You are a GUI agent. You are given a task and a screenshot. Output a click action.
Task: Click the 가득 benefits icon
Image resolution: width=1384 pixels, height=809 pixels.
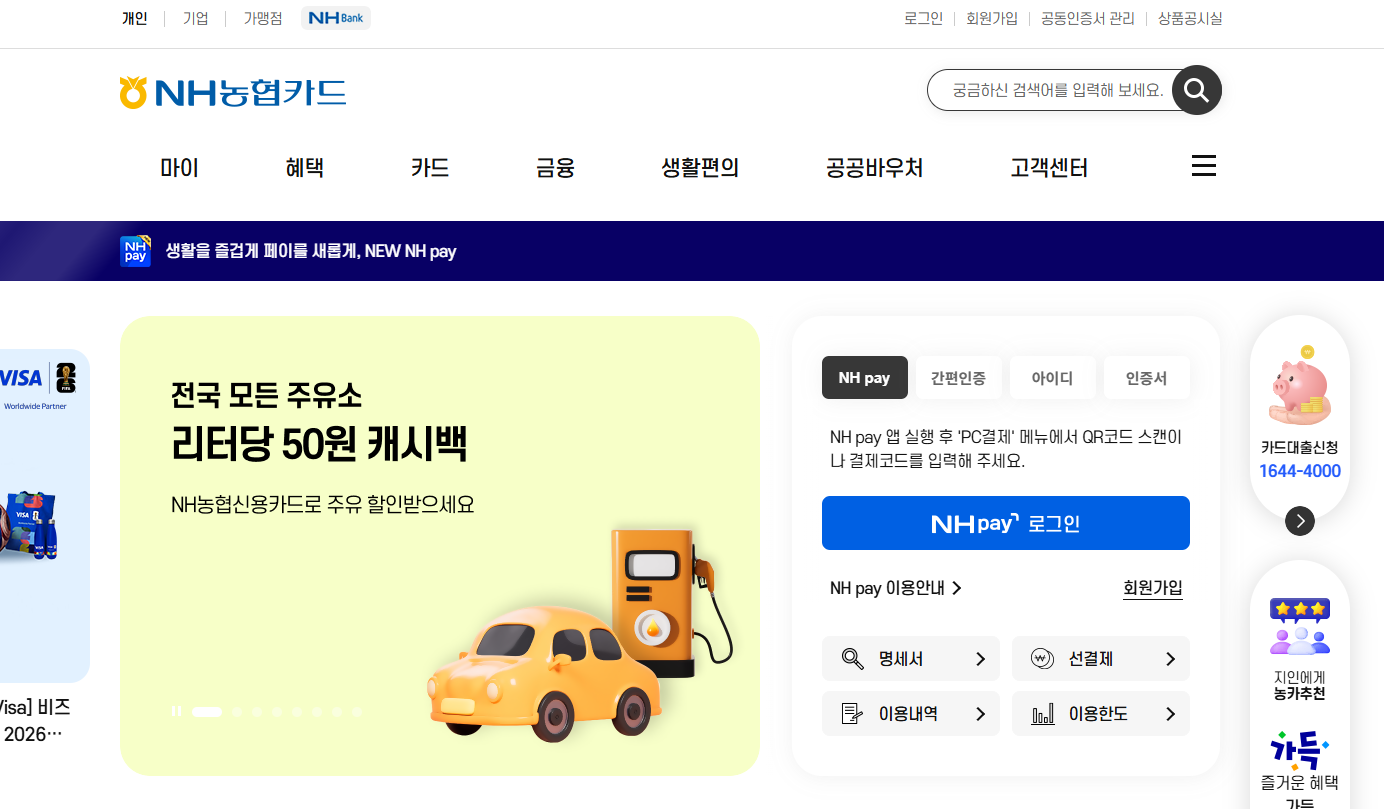coord(1299,750)
